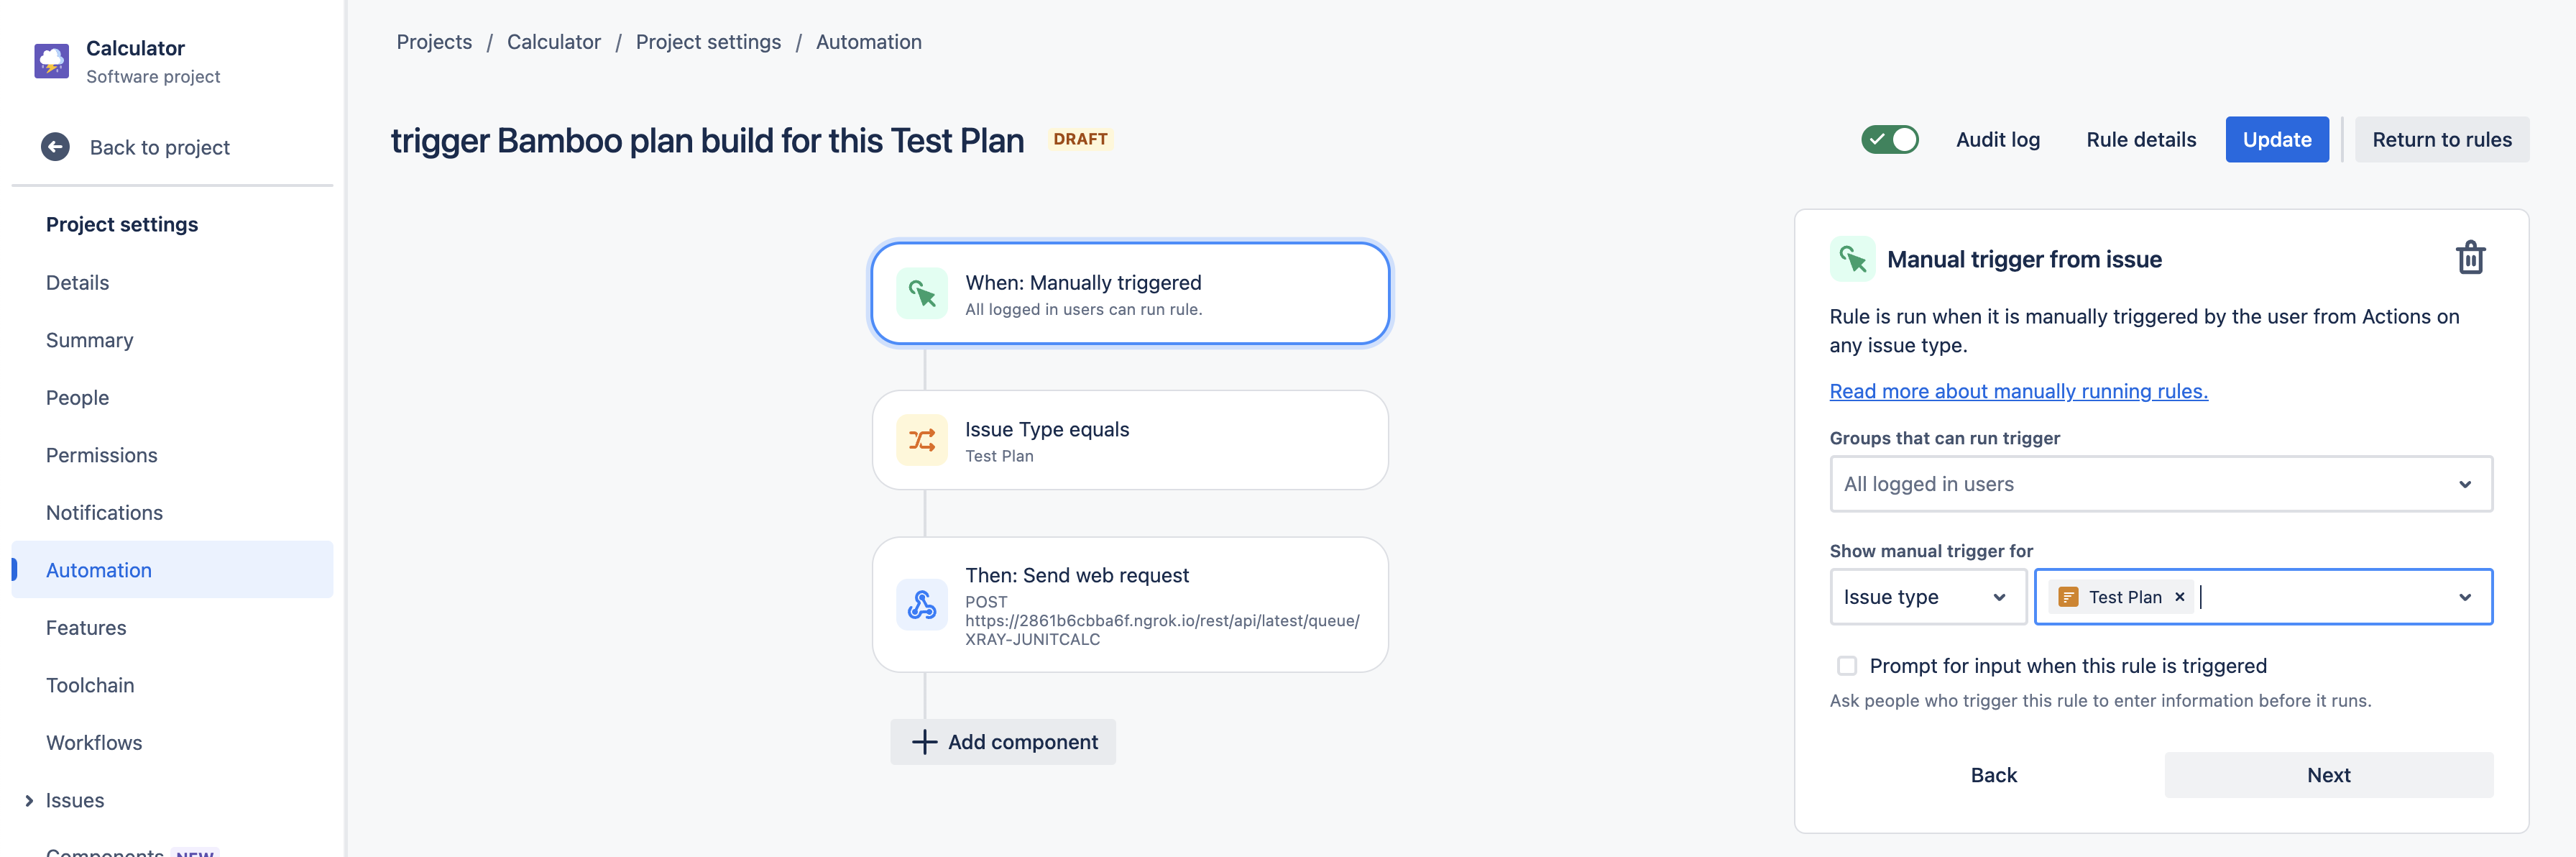Click the manual trigger cursor icon in the When step
Viewport: 2576px width, 857px height.
click(921, 293)
